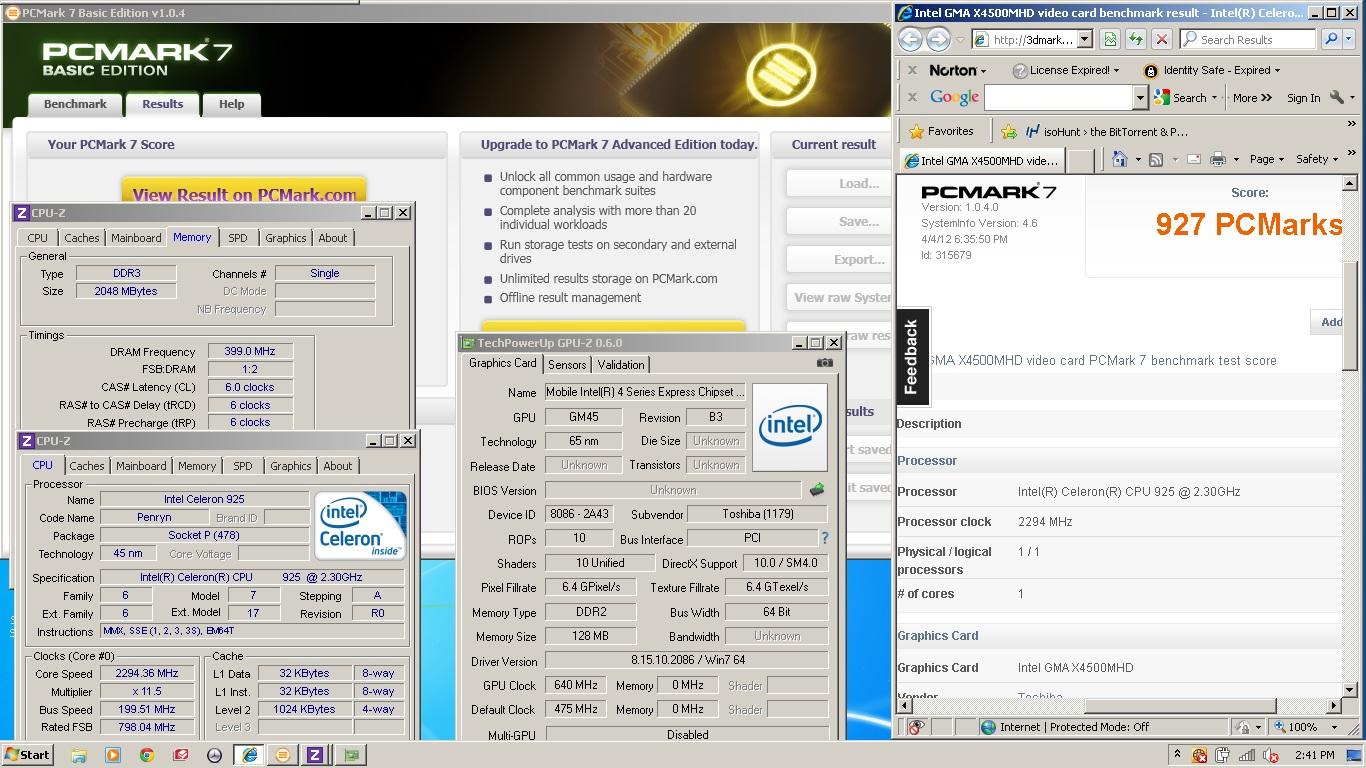
Task: Click the Internet Explorer forward arrow
Action: pos(938,39)
